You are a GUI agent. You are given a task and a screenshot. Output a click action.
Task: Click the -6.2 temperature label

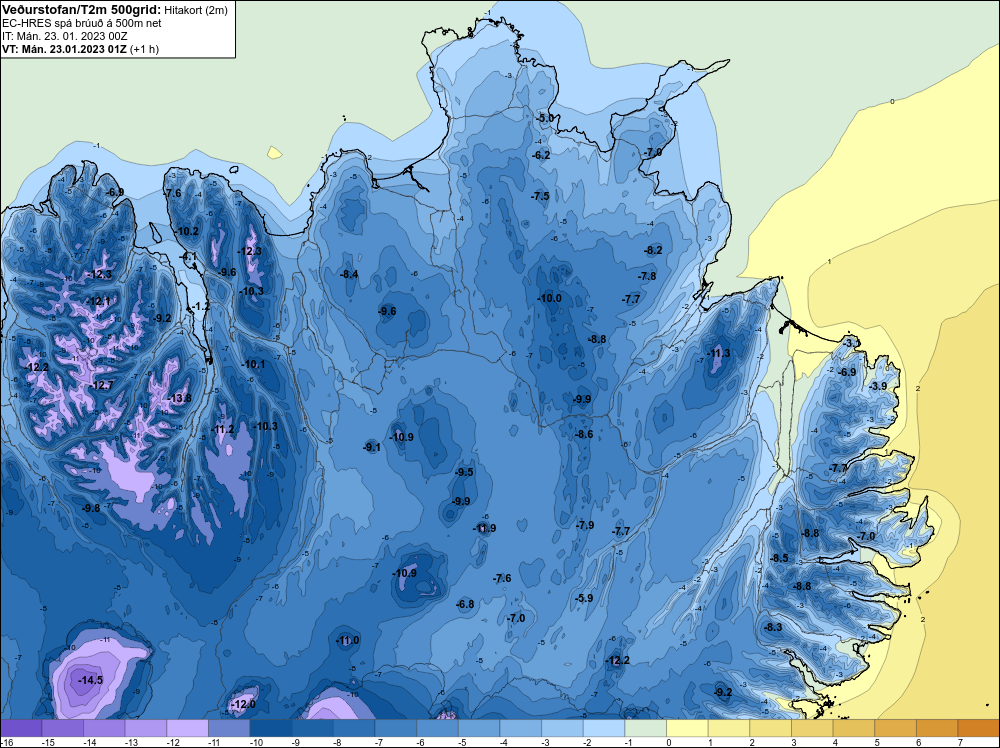click(x=541, y=155)
